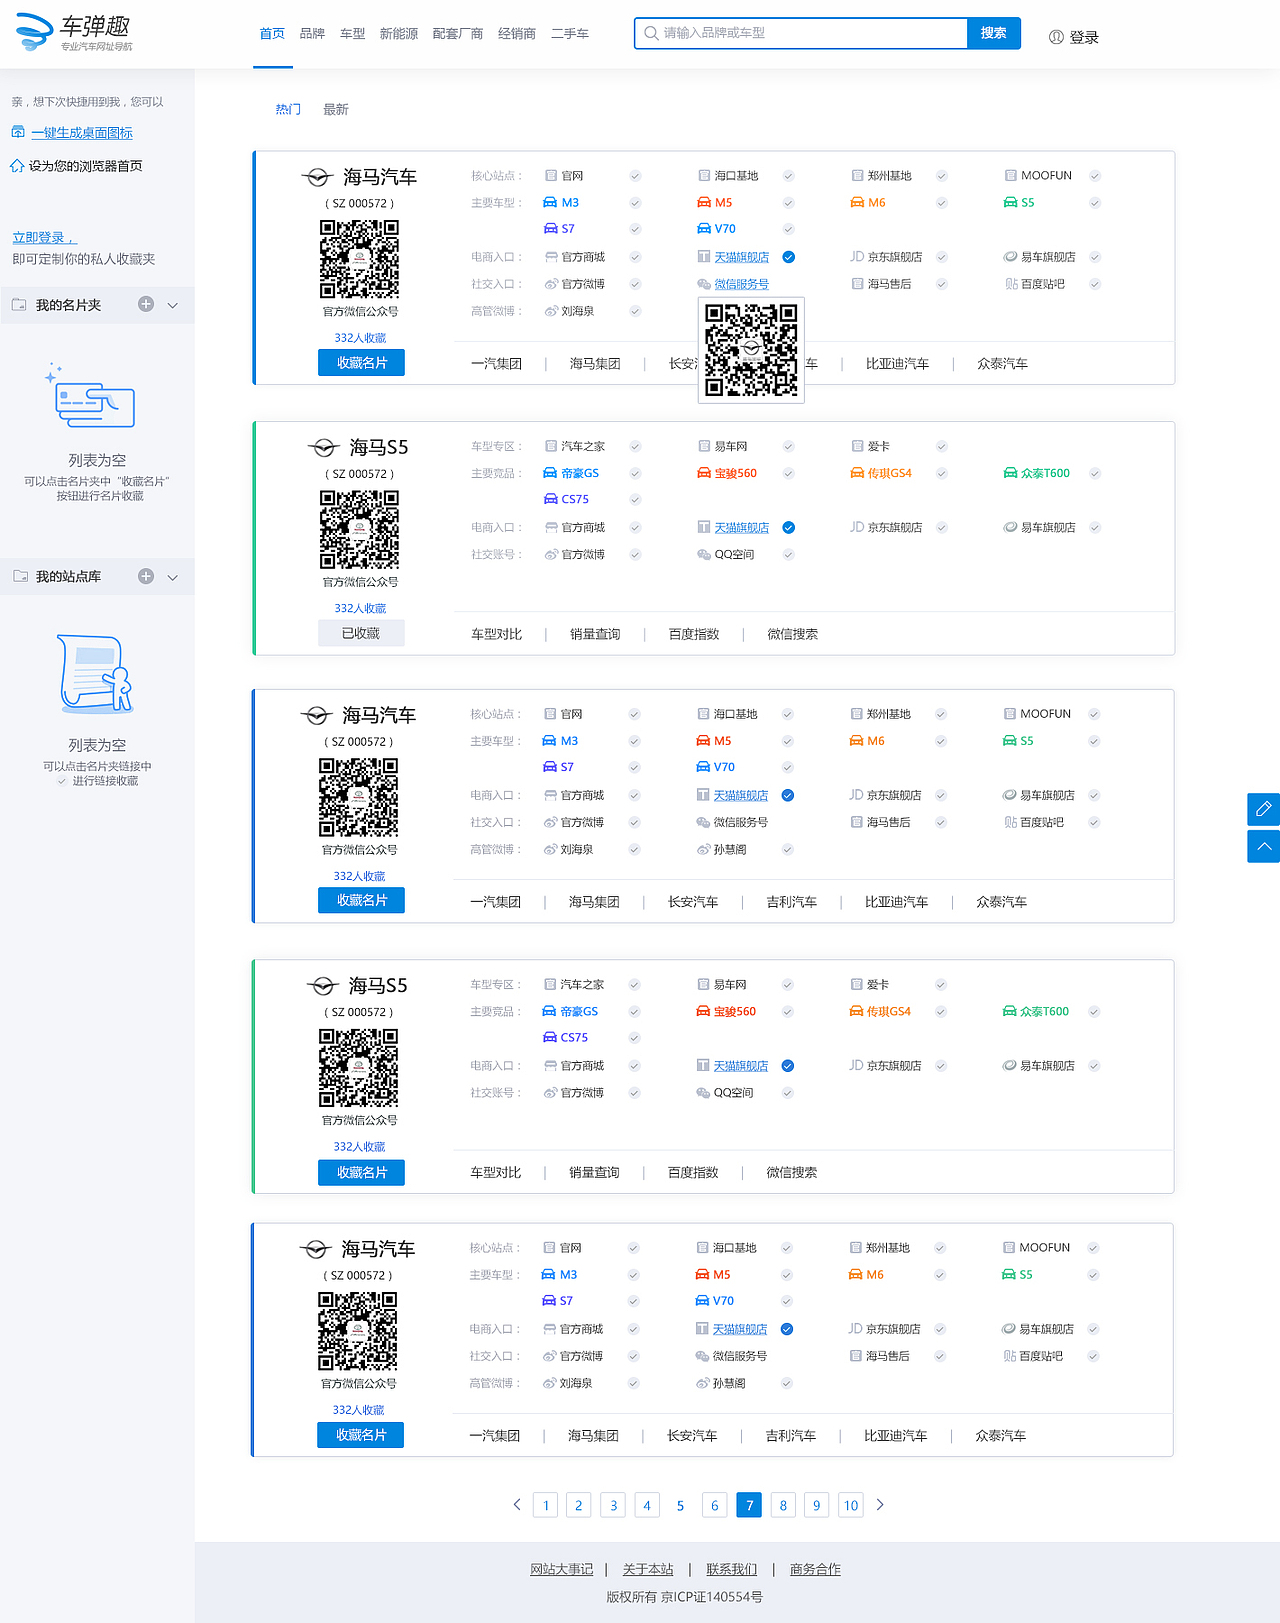Focus the 请输入品牌或车型 search field
The height and width of the screenshot is (1623, 1280).
point(801,33)
